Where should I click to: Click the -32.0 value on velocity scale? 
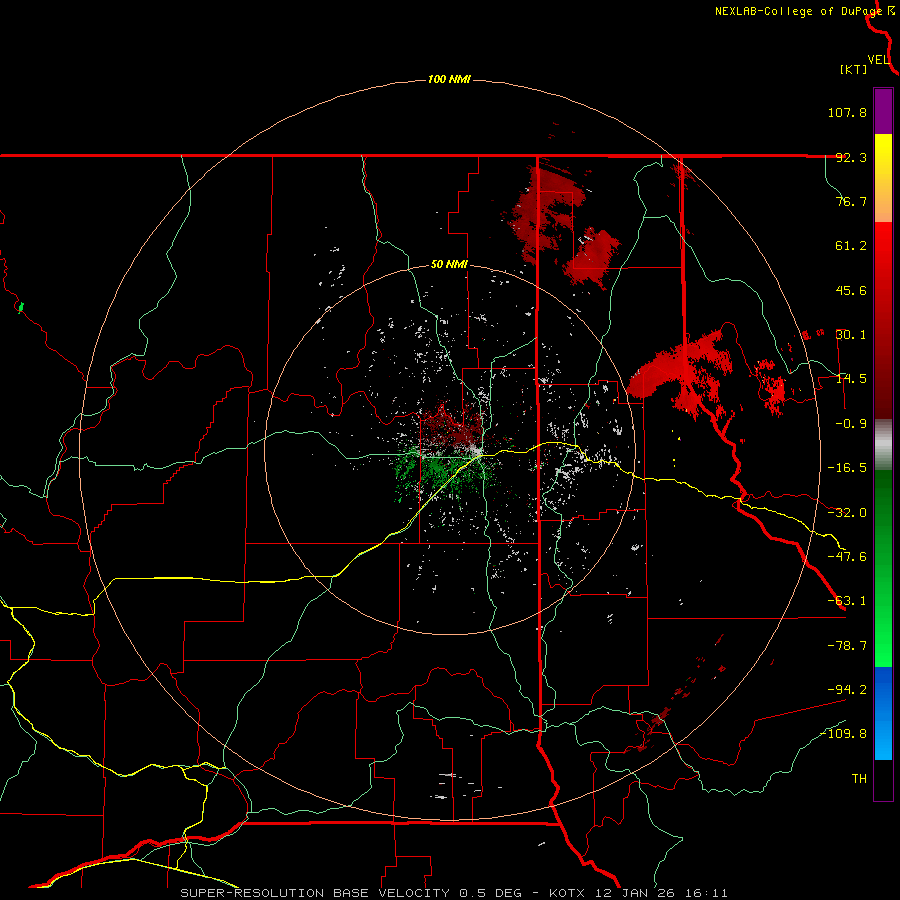coord(847,513)
